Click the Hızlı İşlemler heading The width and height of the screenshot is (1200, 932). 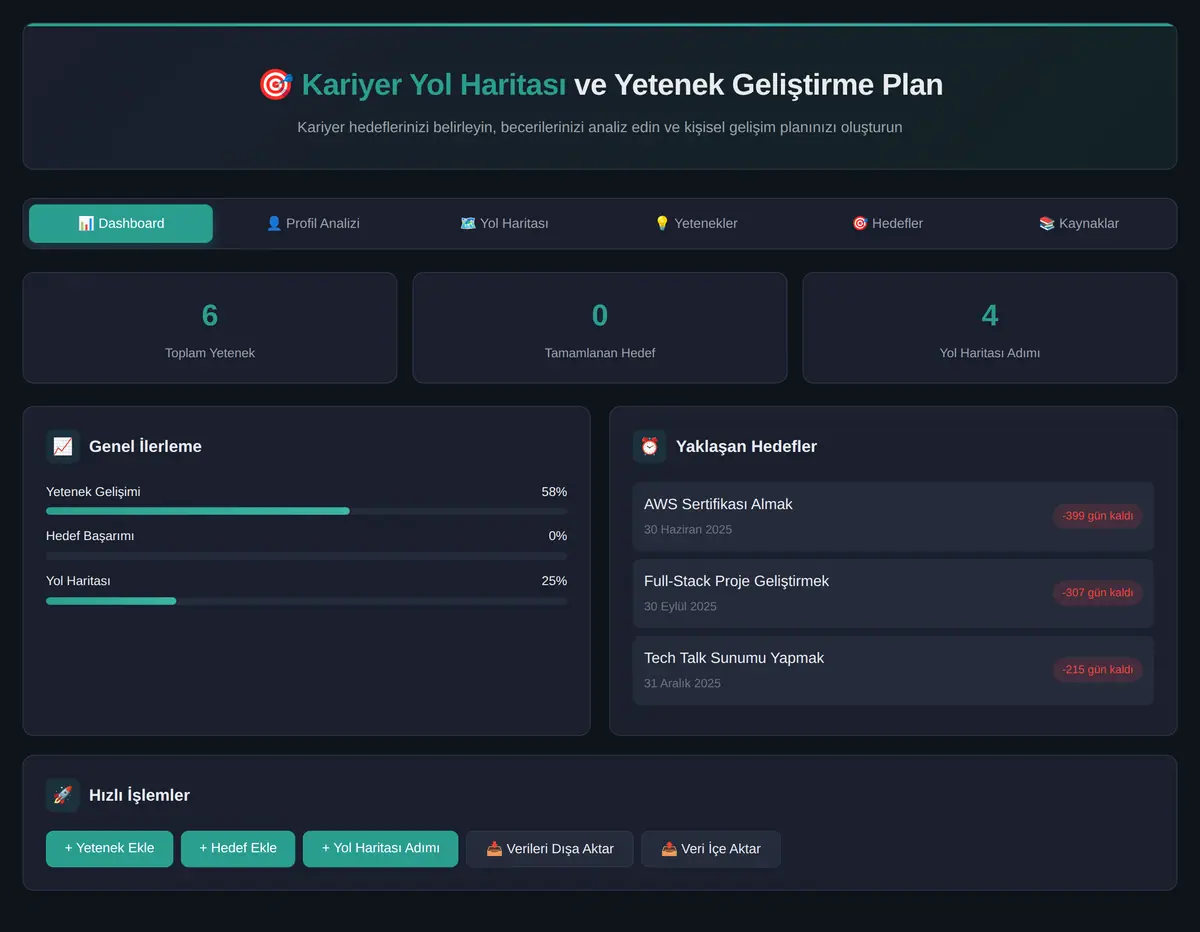(139, 796)
